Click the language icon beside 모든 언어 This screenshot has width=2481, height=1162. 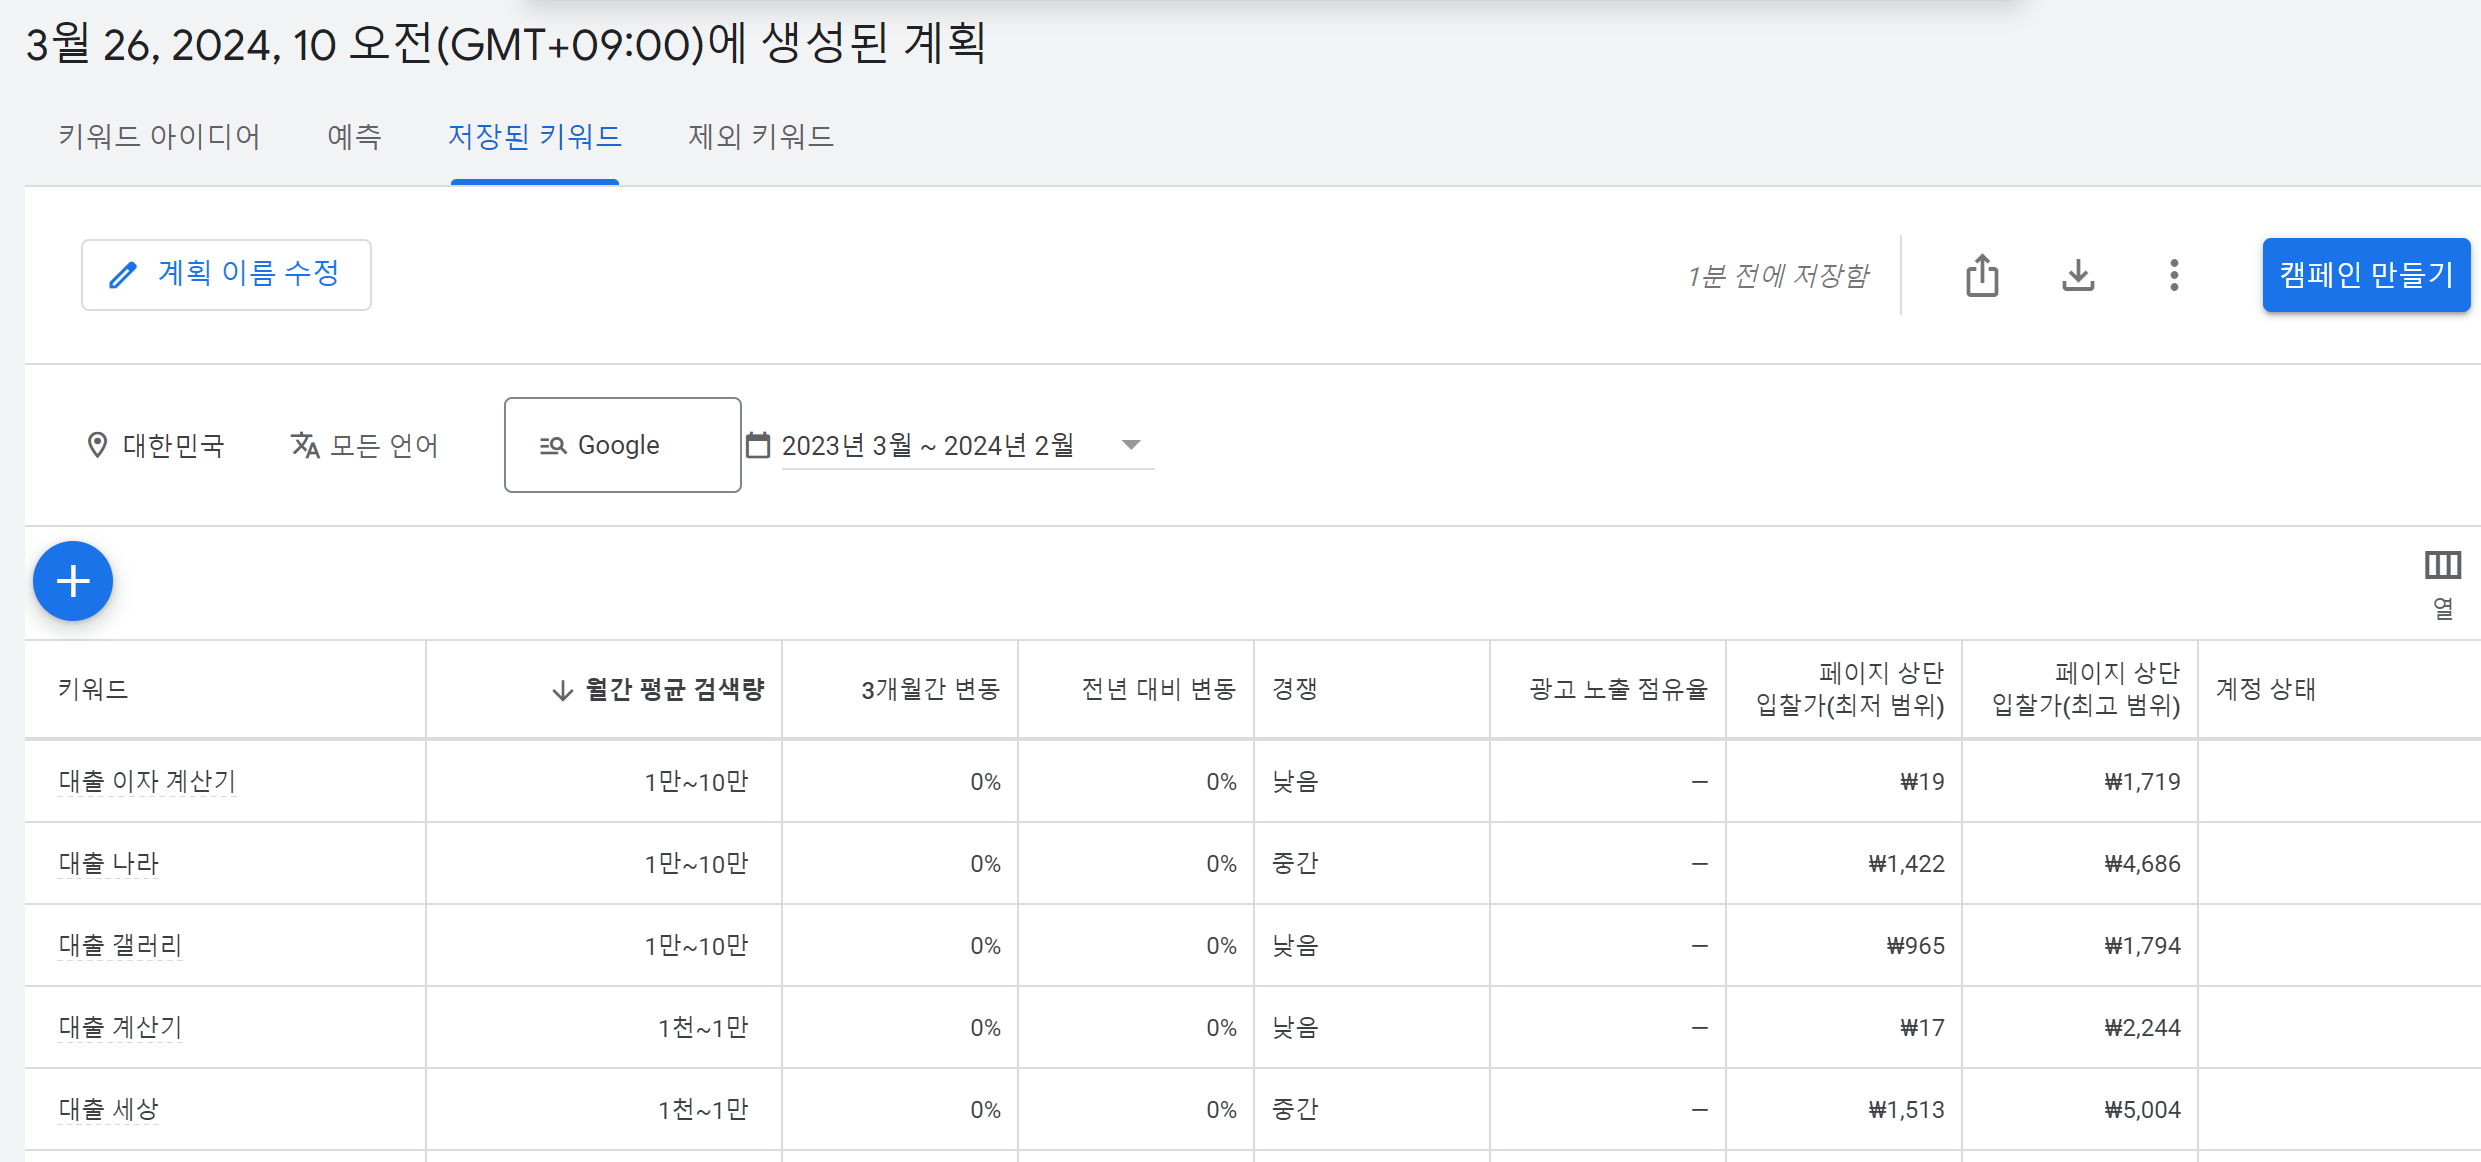pyautogui.click(x=303, y=445)
